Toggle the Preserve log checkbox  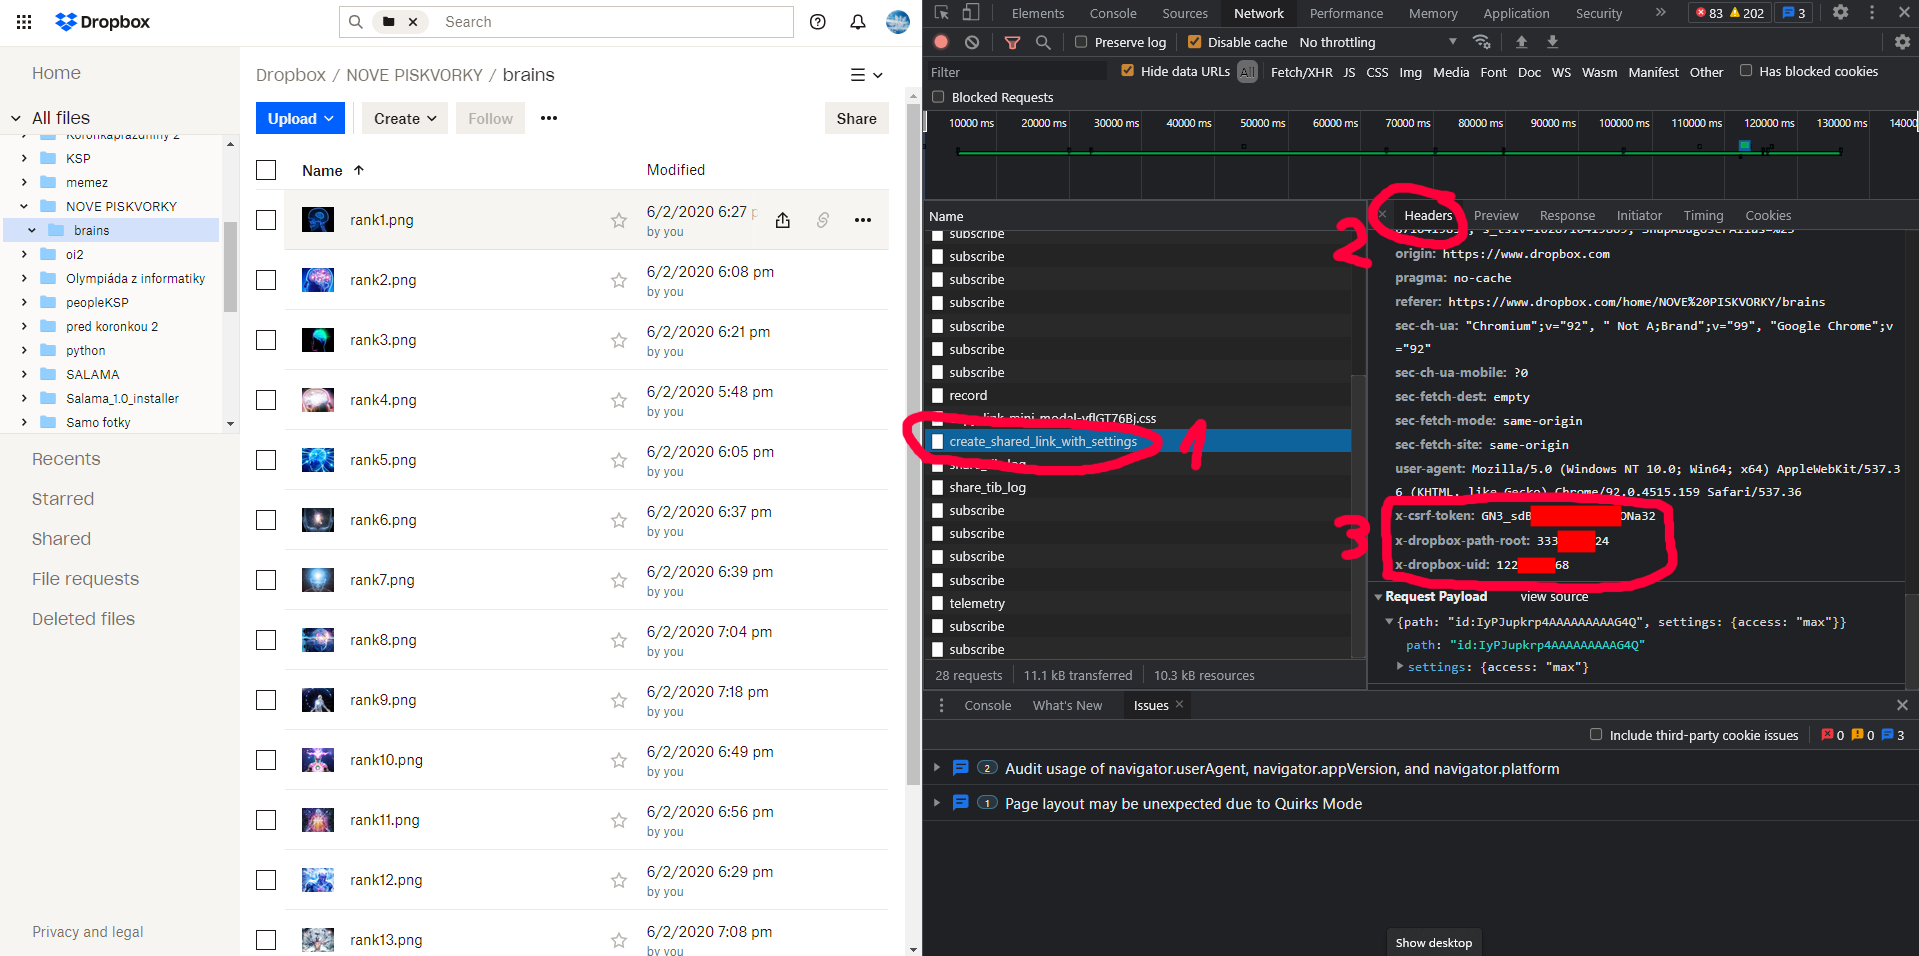click(1081, 42)
